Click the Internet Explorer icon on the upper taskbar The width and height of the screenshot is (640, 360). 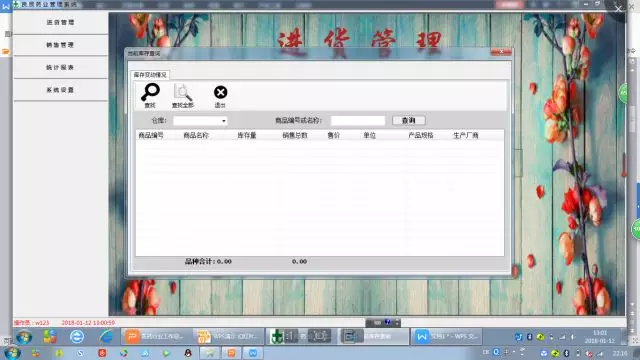pyautogui.click(x=106, y=337)
